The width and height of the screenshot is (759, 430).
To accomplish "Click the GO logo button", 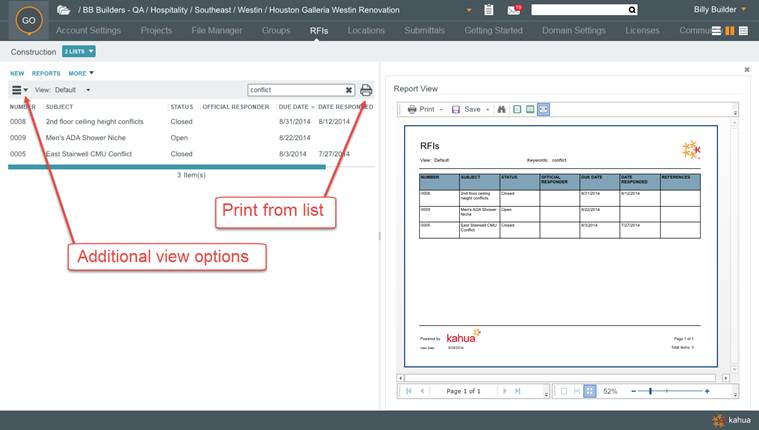I will (x=28, y=20).
